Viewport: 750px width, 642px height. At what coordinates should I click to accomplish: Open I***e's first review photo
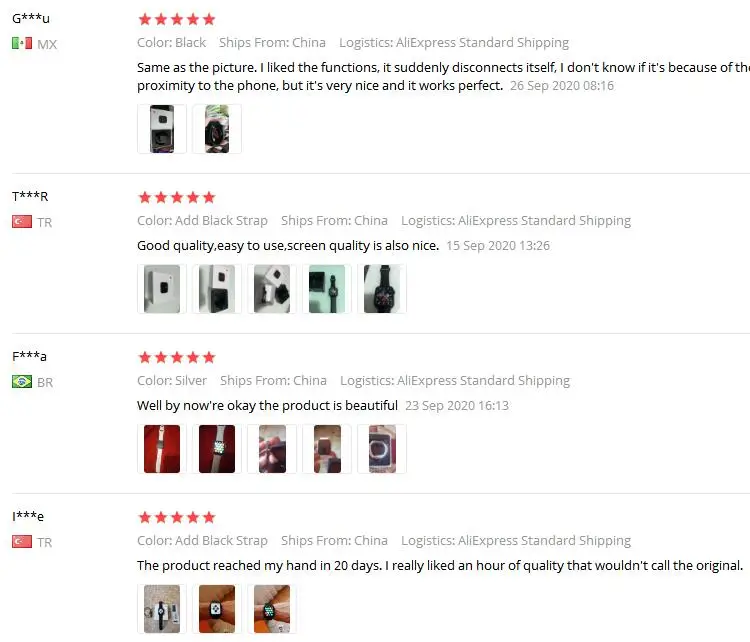(162, 609)
